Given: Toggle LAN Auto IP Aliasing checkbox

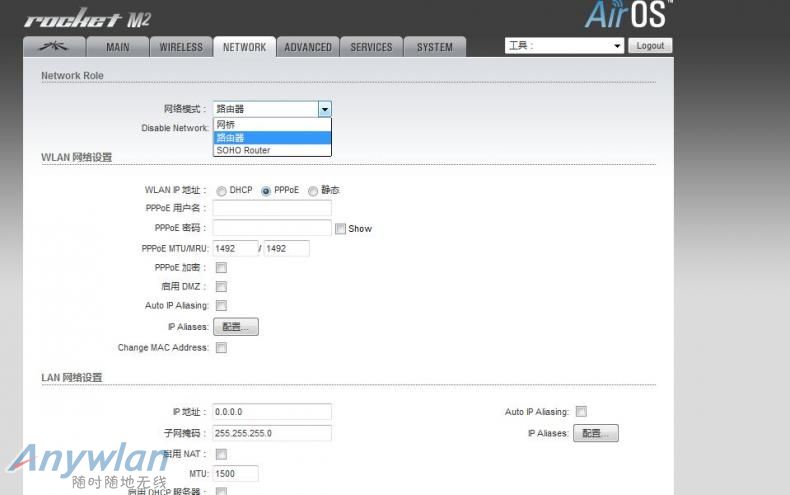Looking at the screenshot, I should [x=581, y=412].
